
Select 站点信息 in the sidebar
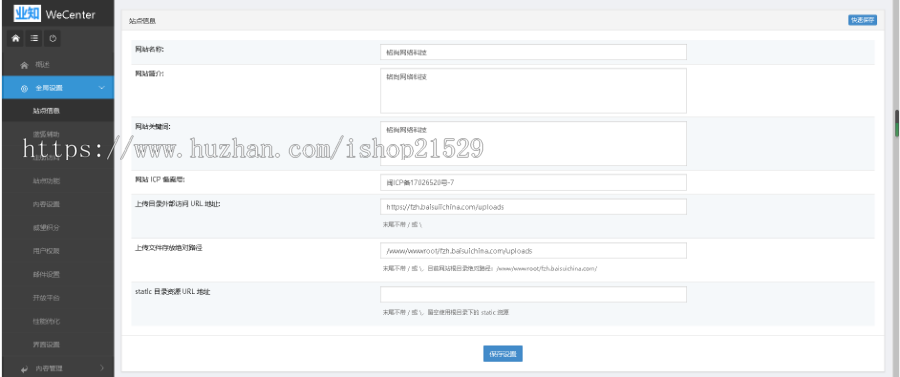[x=57, y=111]
